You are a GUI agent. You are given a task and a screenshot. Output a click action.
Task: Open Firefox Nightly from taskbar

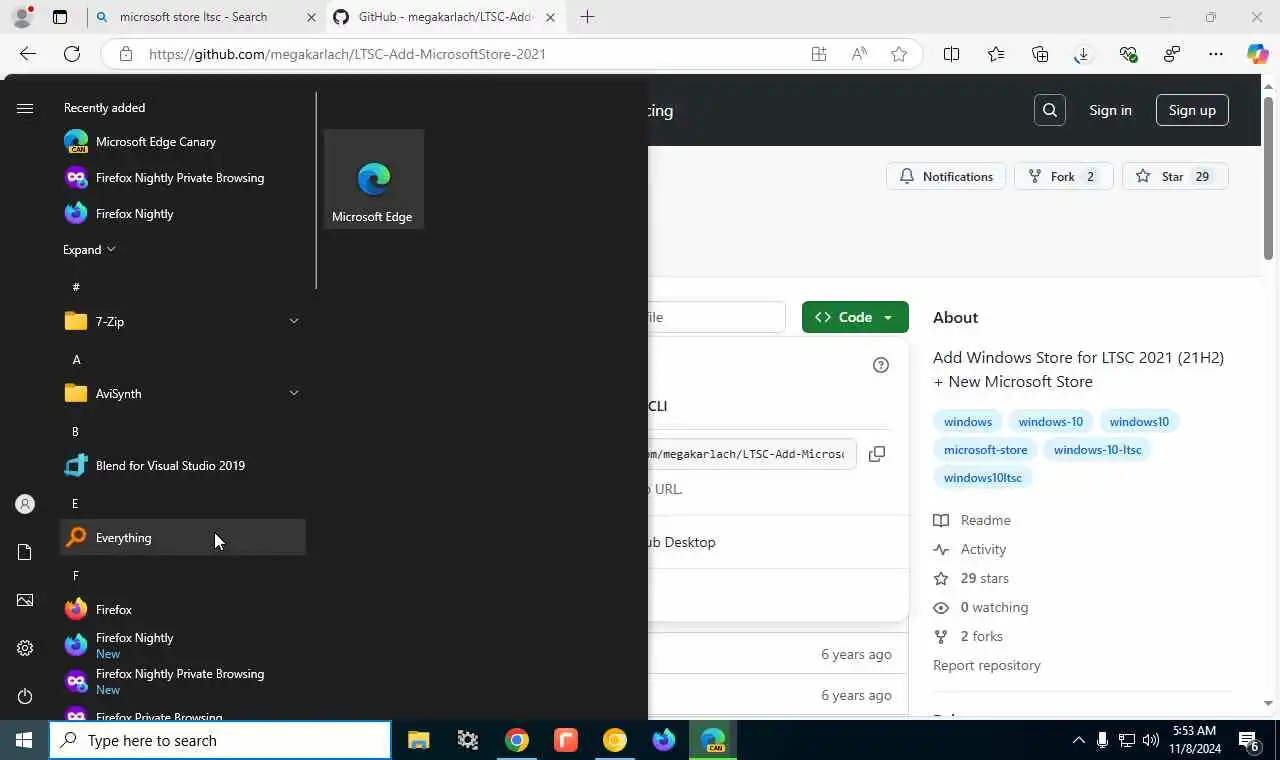coord(664,740)
